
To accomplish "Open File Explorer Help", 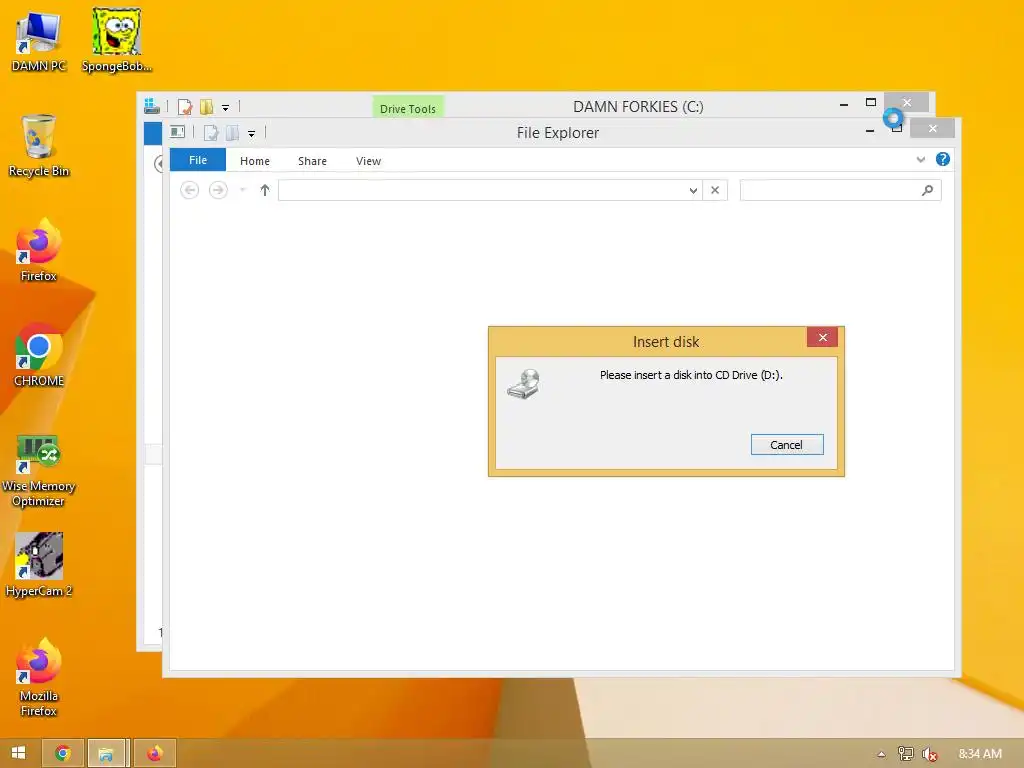I will [942, 159].
